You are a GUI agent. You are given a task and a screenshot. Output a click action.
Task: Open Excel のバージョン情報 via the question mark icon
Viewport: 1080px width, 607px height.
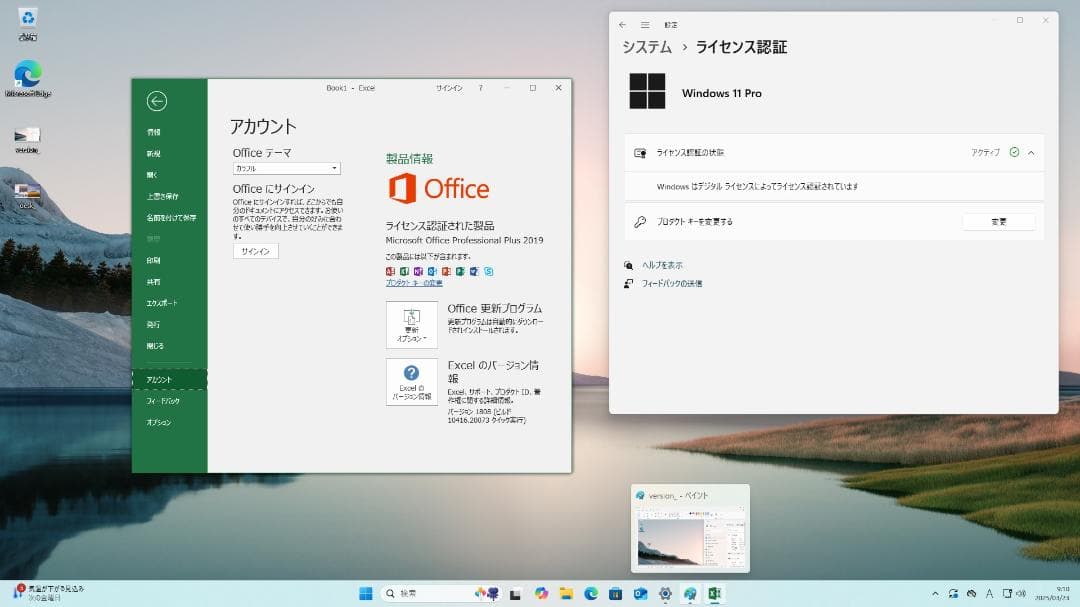(413, 379)
